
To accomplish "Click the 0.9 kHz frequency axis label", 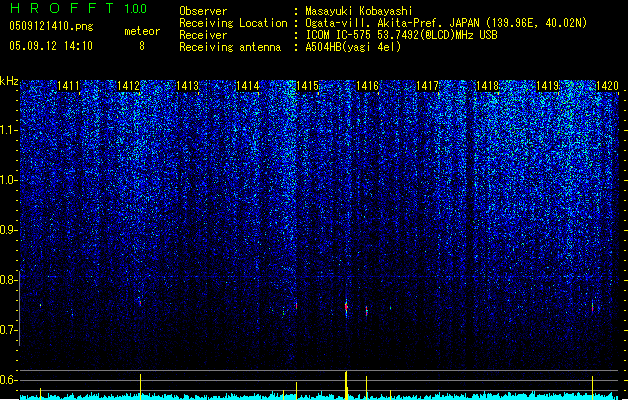I will click(x=8, y=230).
